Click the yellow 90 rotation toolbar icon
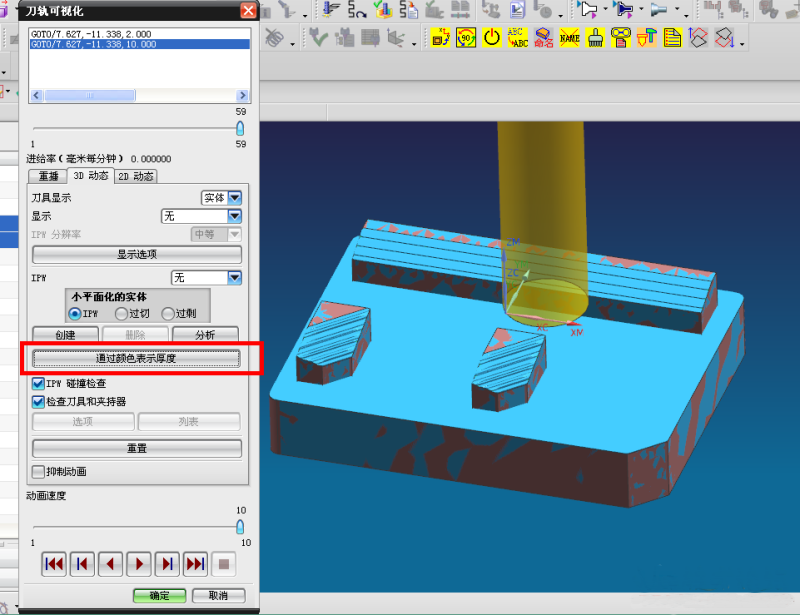 (x=466, y=38)
